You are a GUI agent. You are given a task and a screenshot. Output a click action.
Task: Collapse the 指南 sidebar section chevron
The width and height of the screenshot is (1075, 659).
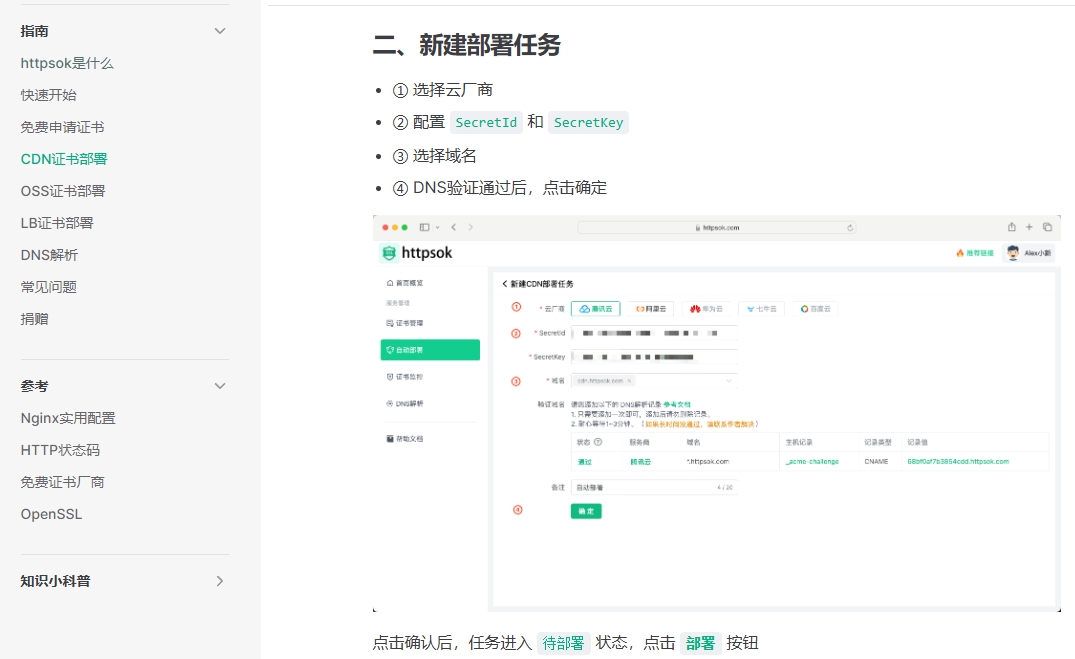[x=220, y=31]
